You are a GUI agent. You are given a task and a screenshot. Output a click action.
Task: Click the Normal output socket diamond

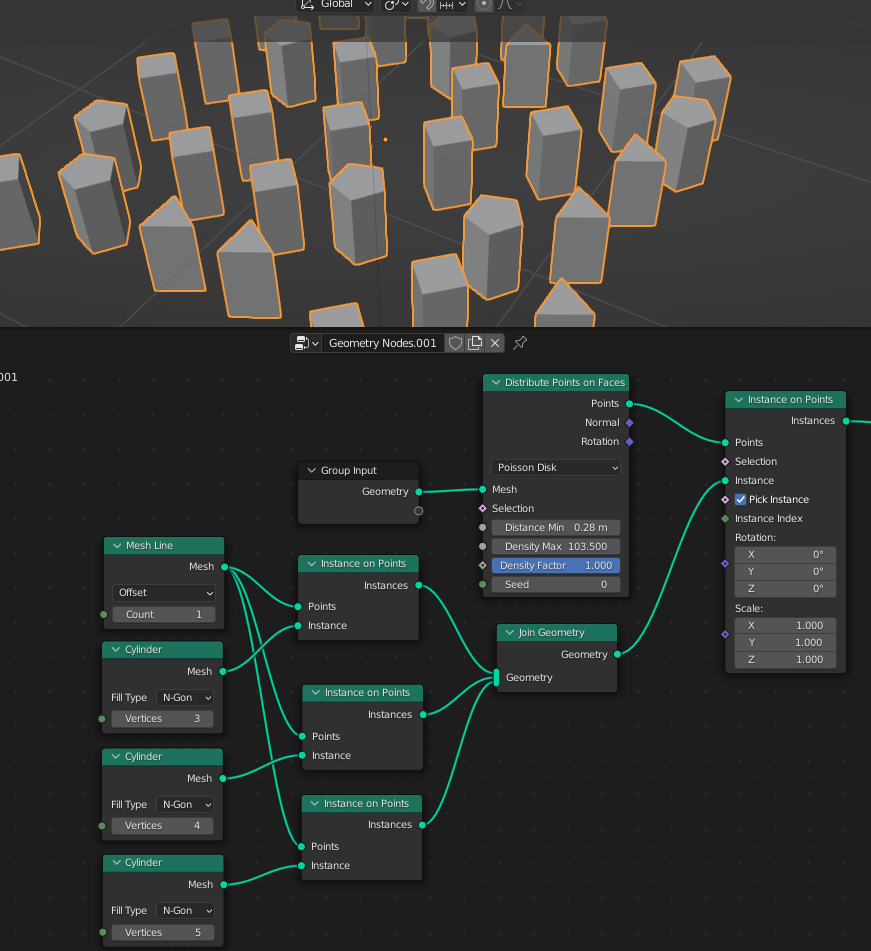(x=630, y=423)
